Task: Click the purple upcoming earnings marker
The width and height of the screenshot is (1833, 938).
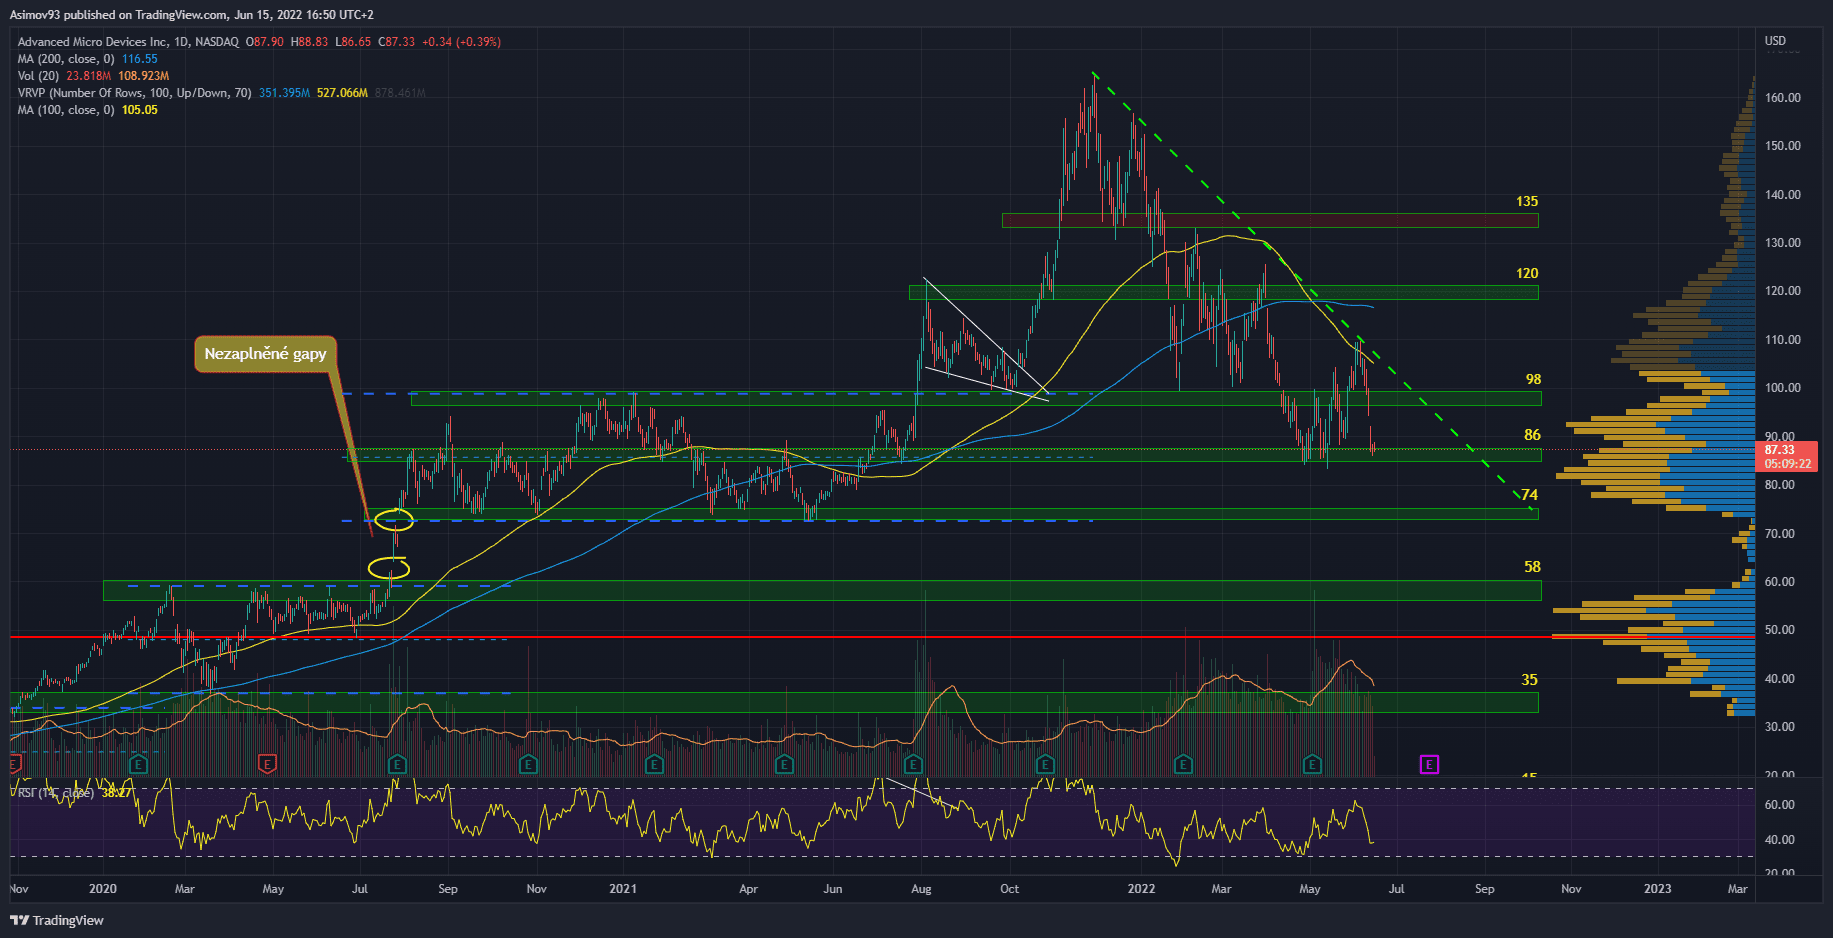Action: [1429, 764]
